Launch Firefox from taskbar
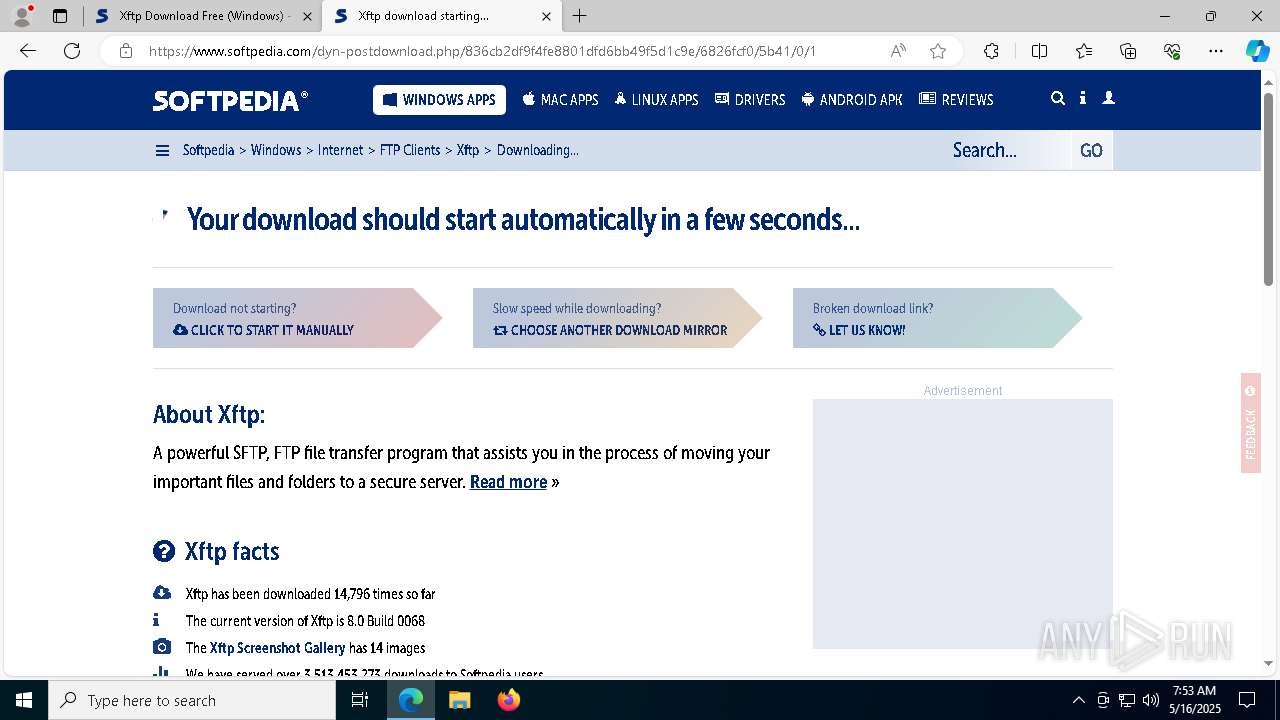Screen dimensions: 1280x720 508,700
